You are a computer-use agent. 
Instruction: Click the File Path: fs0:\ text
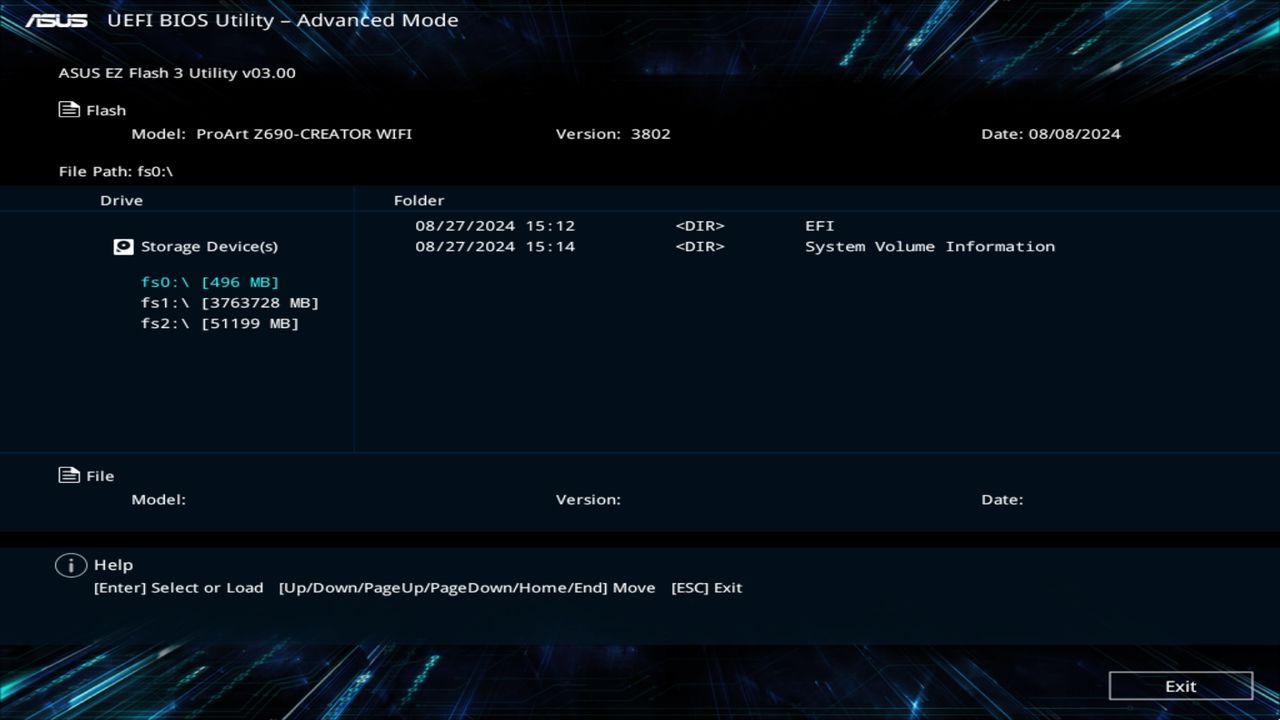pos(116,171)
